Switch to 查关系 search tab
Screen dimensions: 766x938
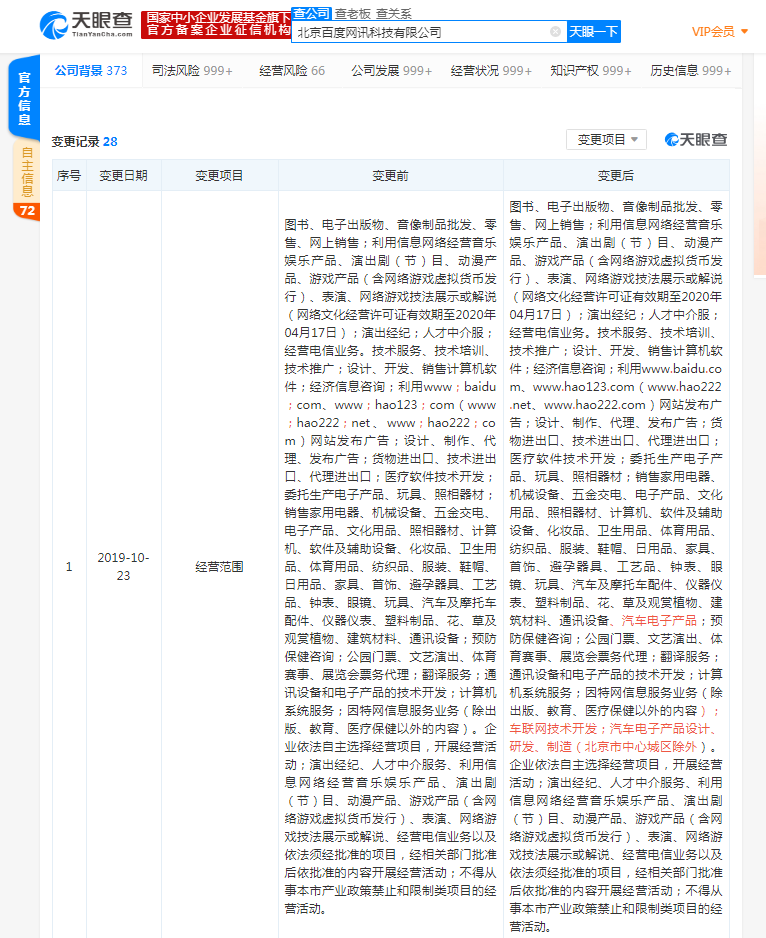(393, 13)
